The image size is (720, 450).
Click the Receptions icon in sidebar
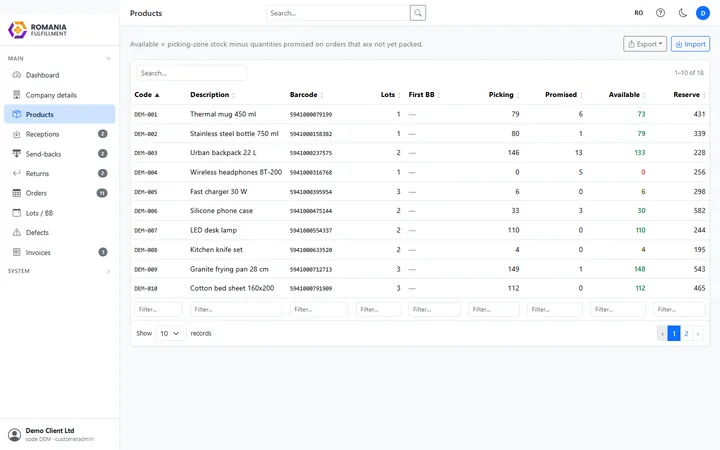coord(17,134)
